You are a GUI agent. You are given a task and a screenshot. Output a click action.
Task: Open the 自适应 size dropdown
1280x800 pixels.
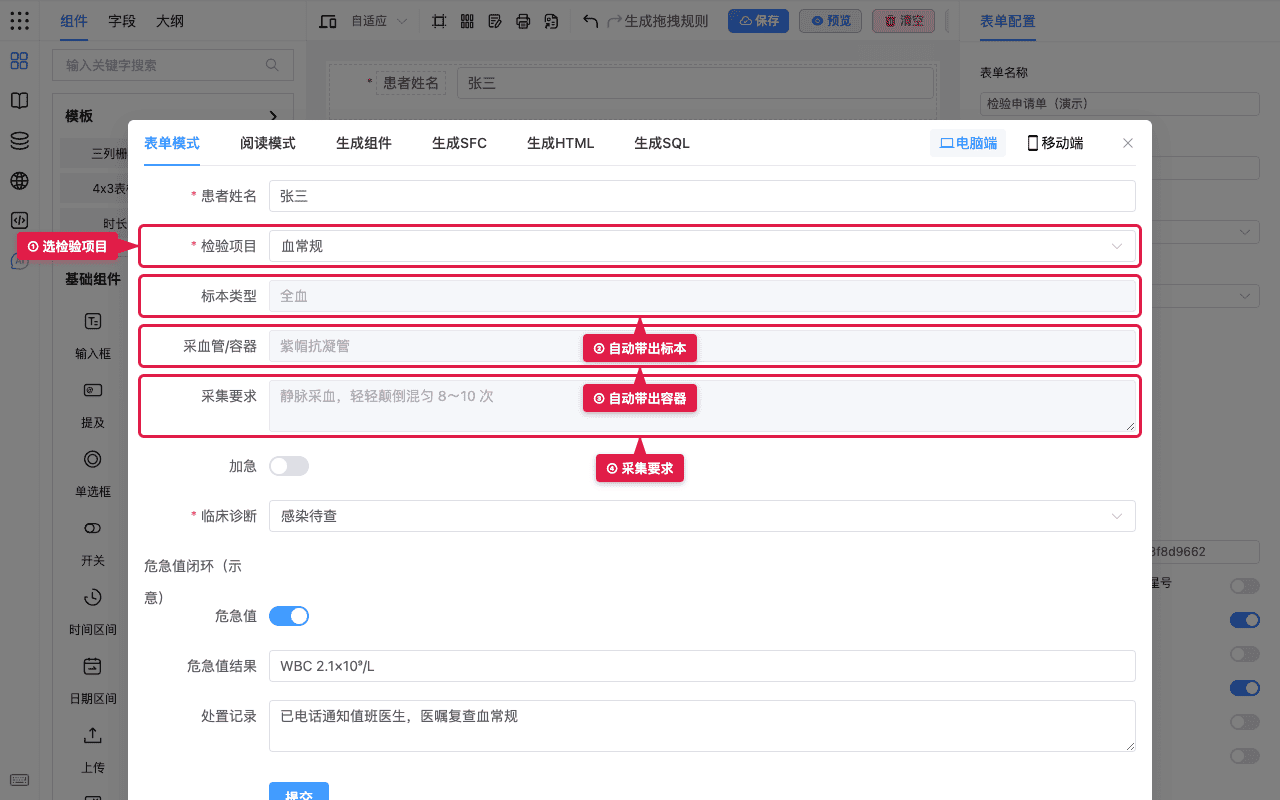point(379,21)
